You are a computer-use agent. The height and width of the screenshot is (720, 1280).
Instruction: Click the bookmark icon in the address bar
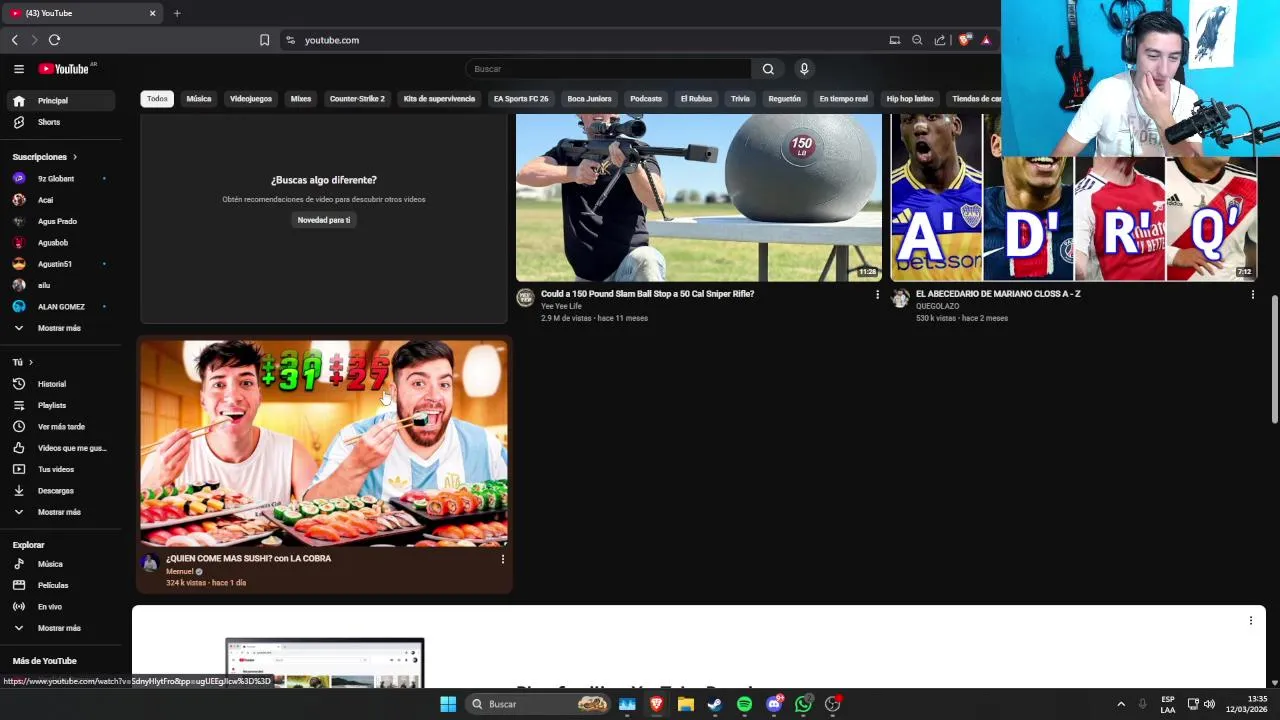coord(264,40)
